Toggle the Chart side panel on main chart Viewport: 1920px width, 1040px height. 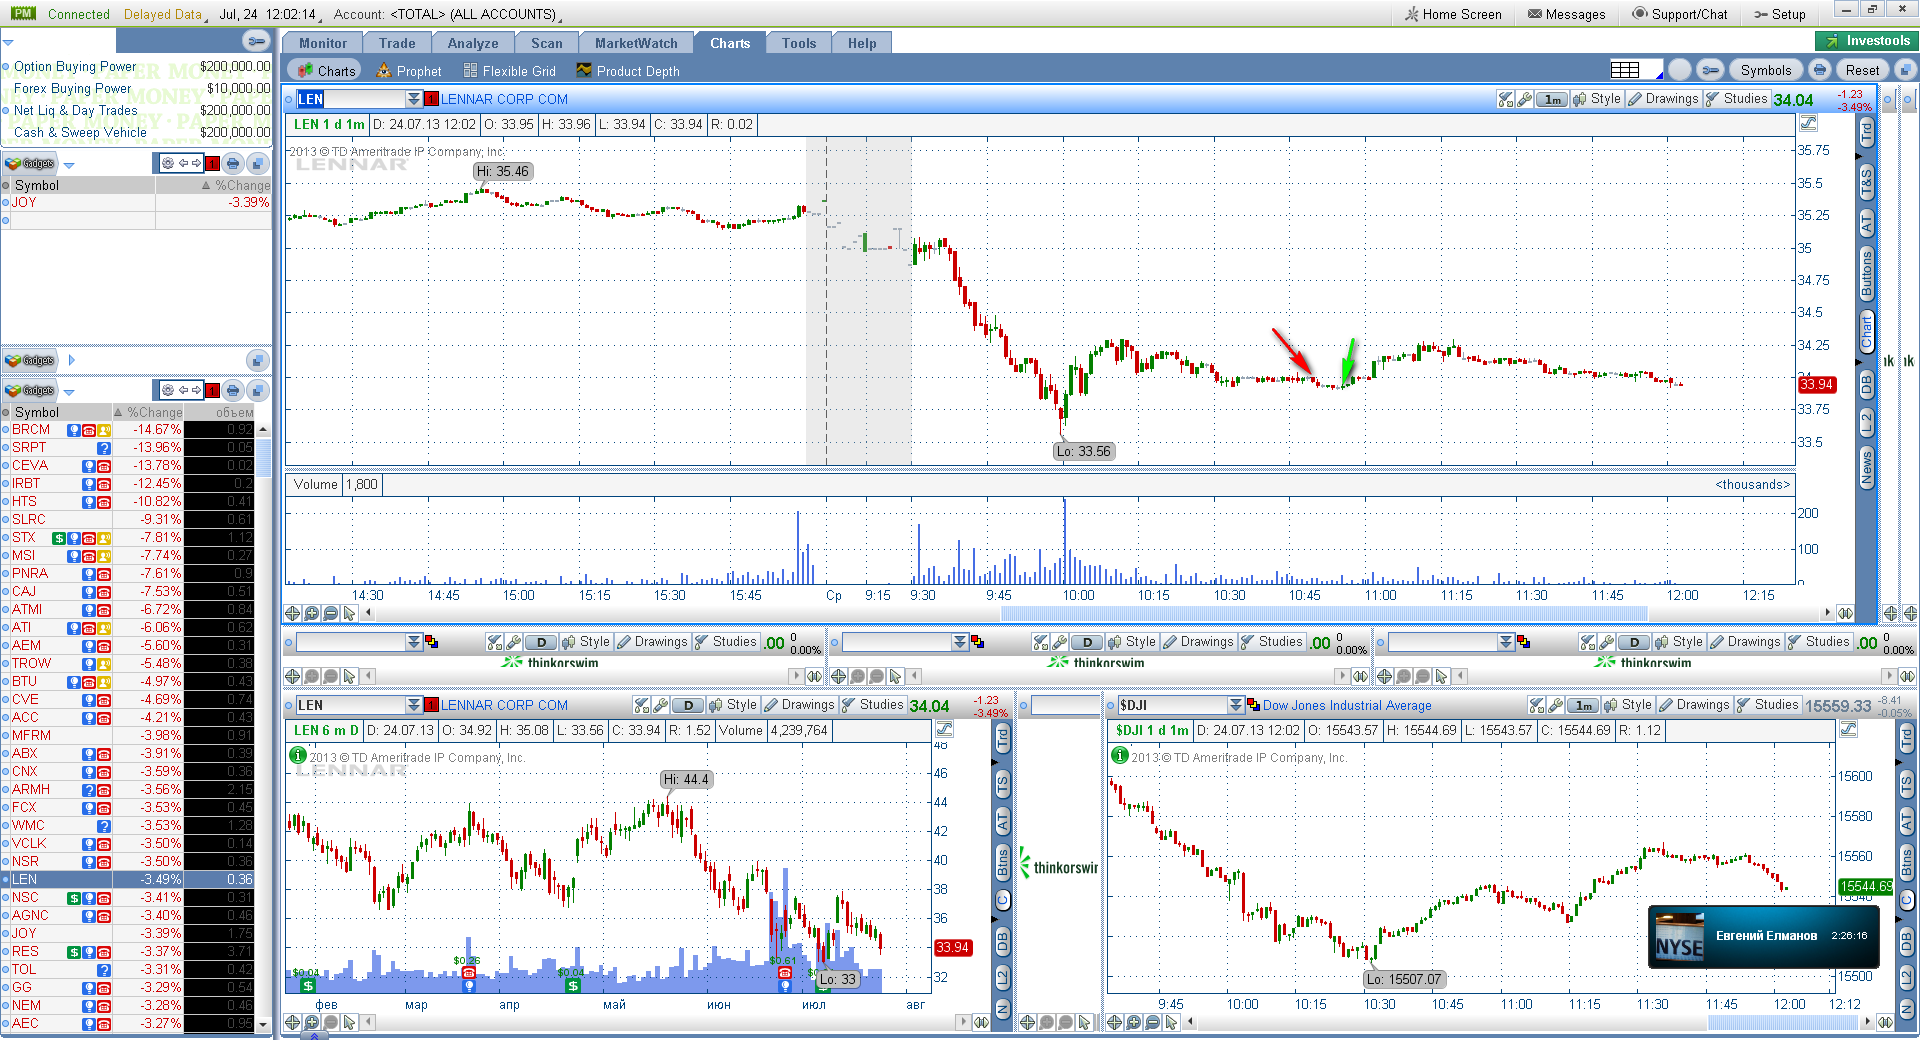pos(1866,331)
